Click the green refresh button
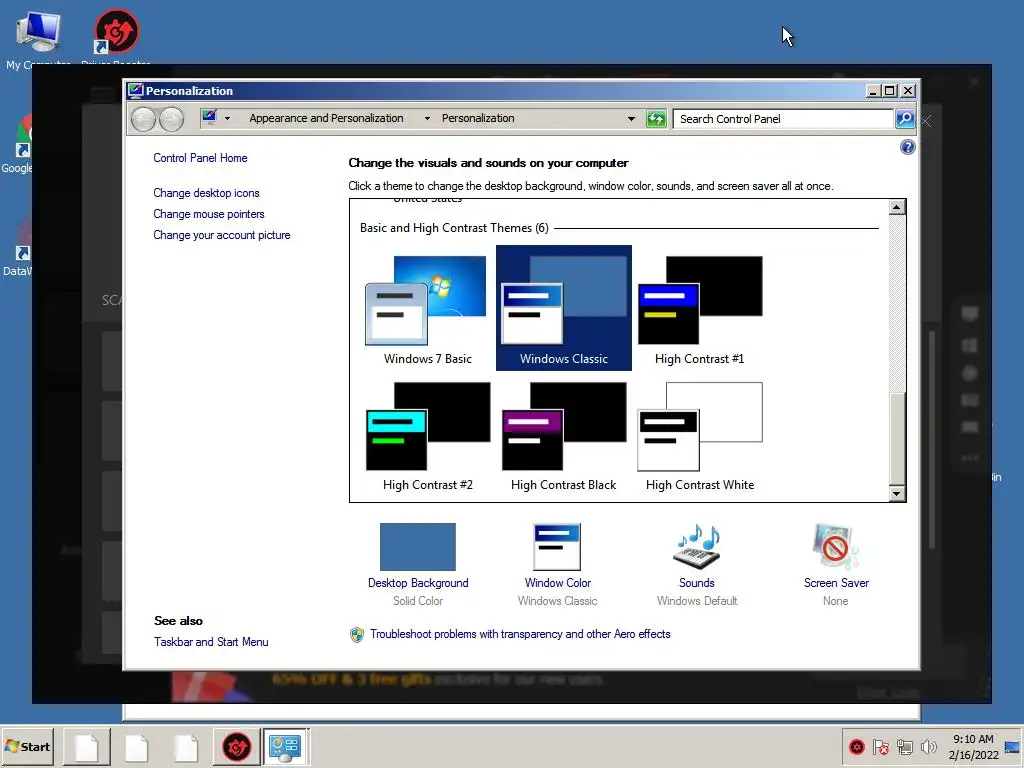Viewport: 1024px width, 768px height. point(656,119)
